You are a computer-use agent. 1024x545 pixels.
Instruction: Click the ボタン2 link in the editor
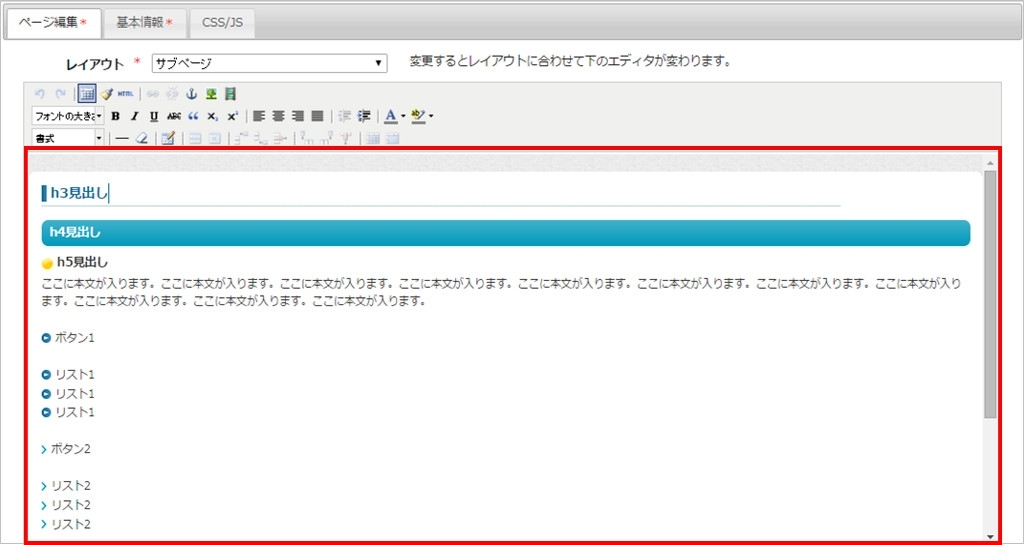pos(71,449)
